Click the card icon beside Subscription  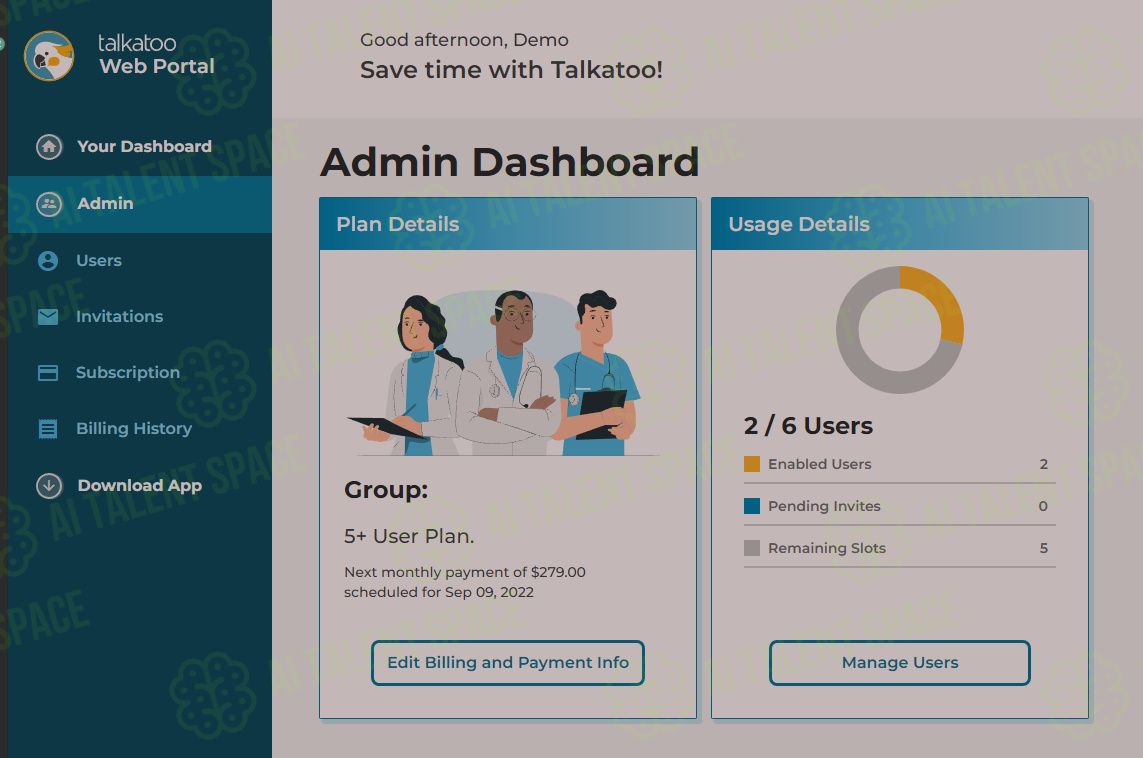click(48, 372)
